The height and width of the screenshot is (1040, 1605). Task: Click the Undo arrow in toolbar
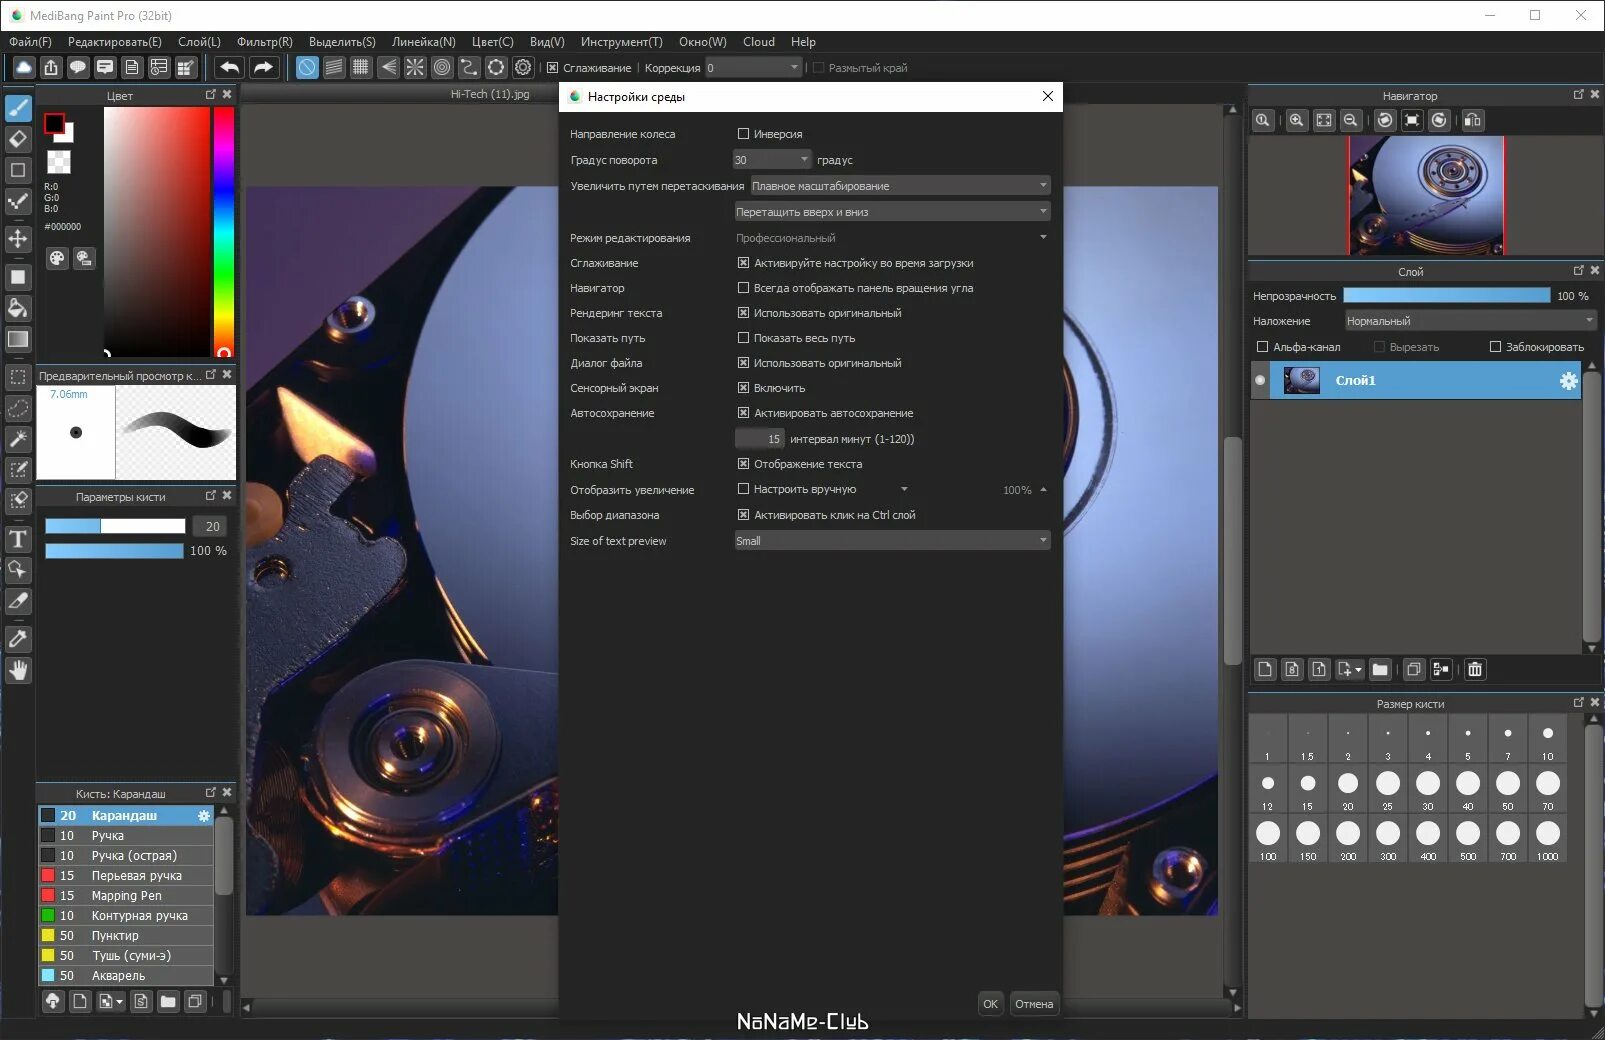click(229, 67)
